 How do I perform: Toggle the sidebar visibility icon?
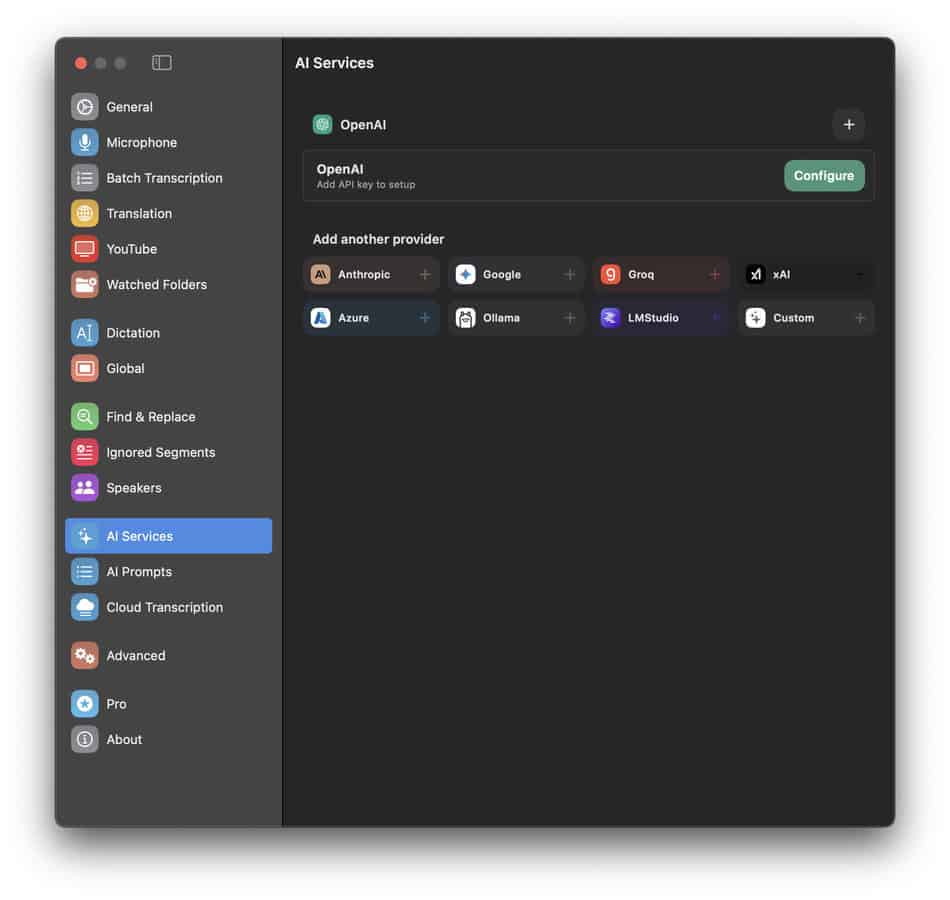coord(162,63)
